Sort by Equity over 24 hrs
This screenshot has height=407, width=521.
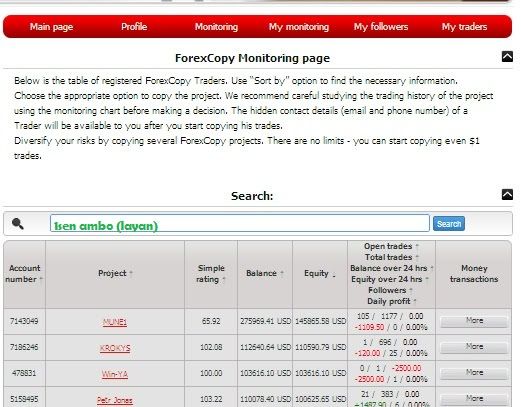390,279
